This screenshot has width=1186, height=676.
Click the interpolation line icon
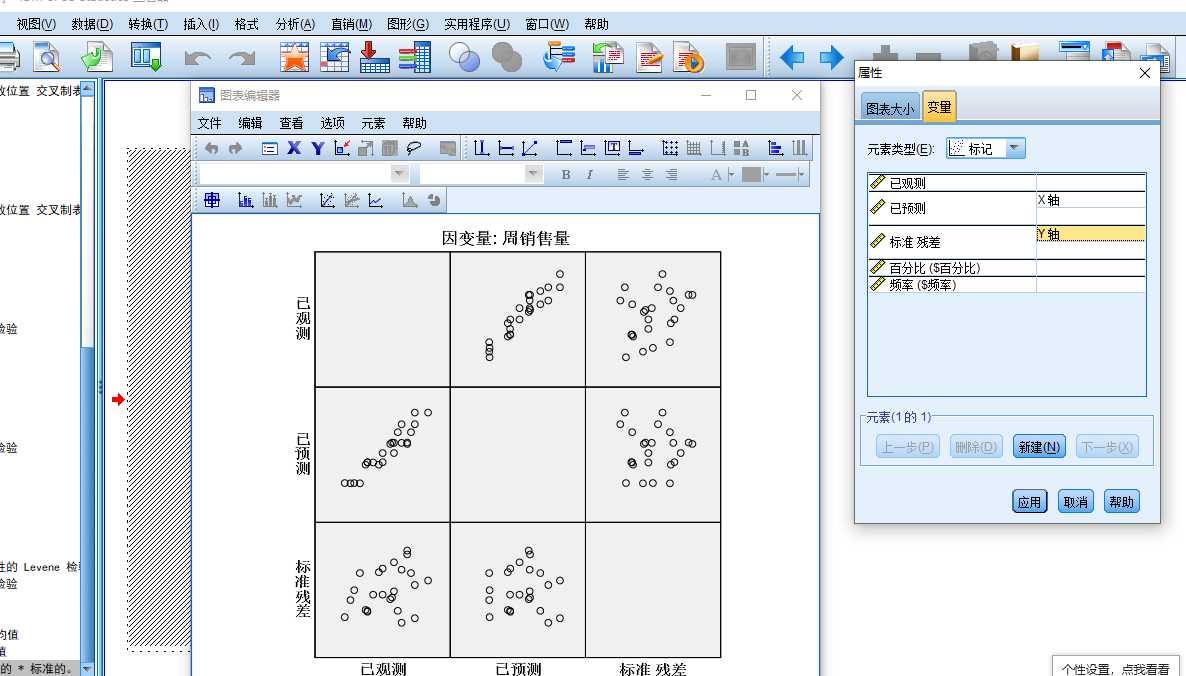click(x=375, y=200)
